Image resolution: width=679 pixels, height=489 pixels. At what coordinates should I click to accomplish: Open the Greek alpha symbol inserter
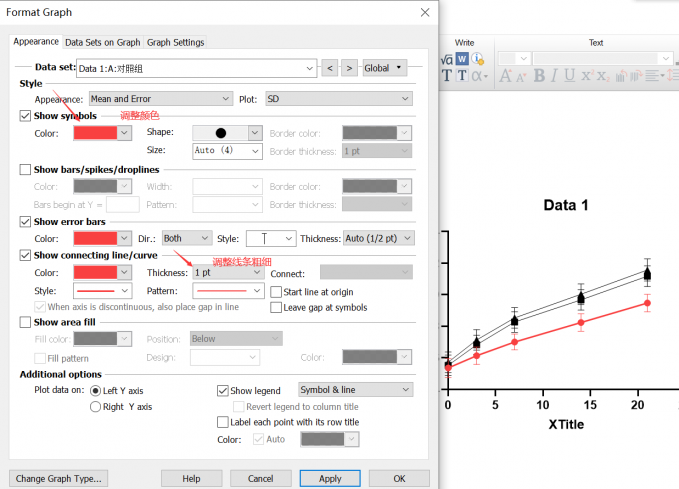(x=479, y=76)
